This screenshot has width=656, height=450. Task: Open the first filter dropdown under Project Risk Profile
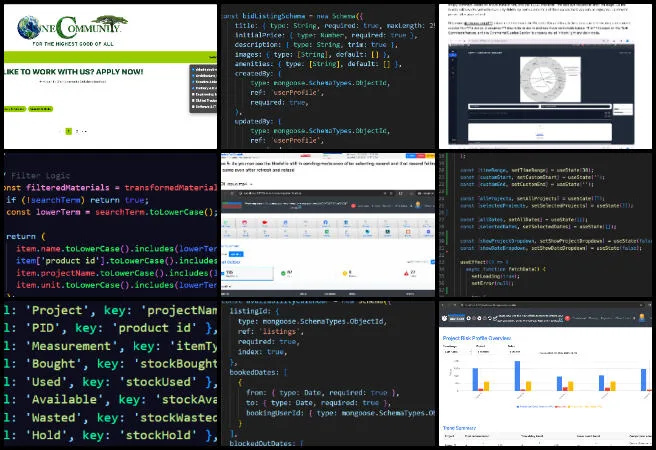tap(457, 352)
